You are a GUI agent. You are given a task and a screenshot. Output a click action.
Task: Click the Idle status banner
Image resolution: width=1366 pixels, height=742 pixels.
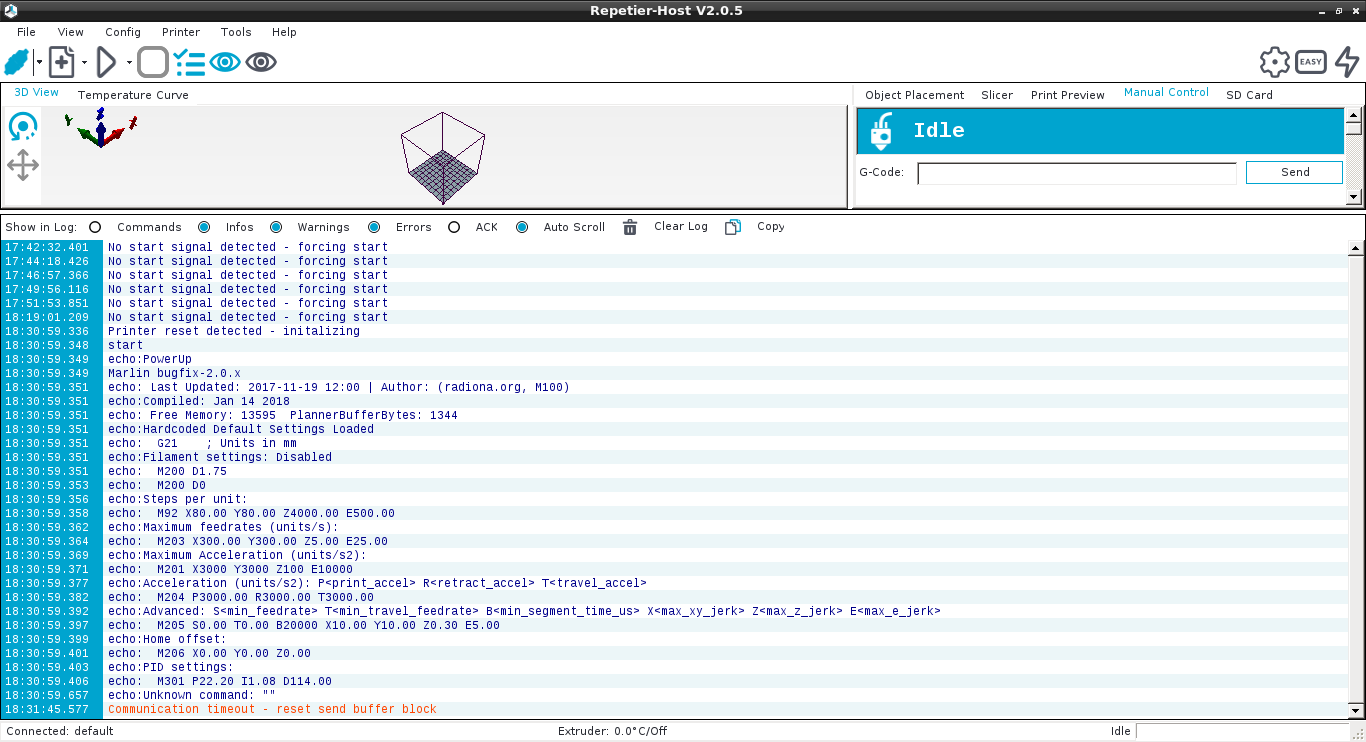tap(1100, 131)
